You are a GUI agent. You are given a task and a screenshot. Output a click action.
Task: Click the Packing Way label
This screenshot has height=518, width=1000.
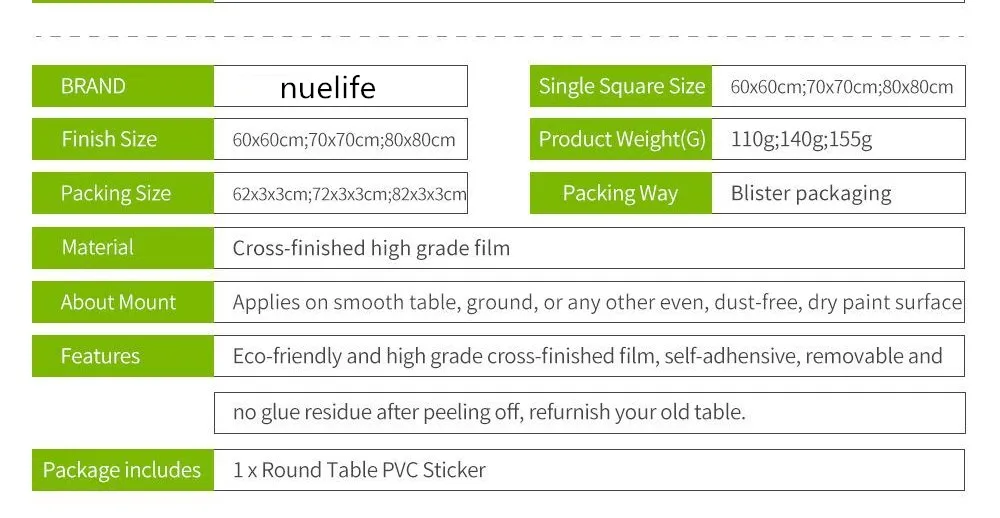coord(621,193)
